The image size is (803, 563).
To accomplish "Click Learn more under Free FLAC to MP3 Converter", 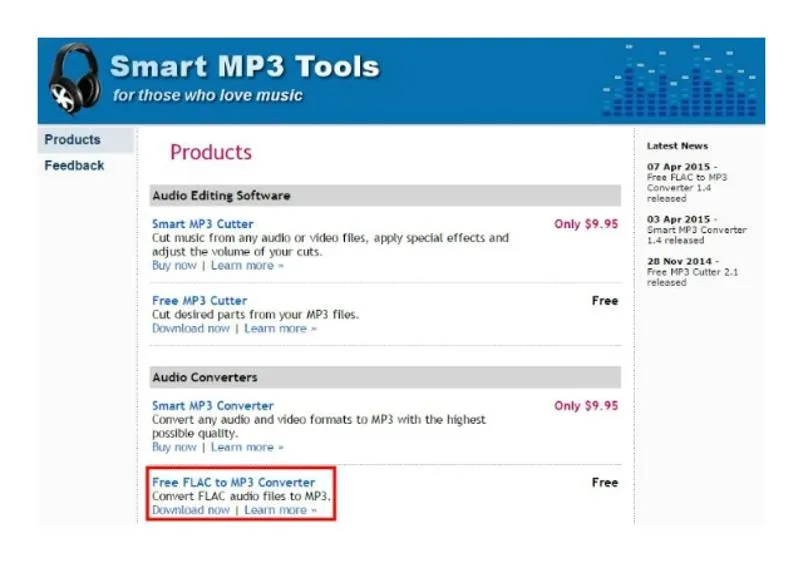I will click(280, 510).
